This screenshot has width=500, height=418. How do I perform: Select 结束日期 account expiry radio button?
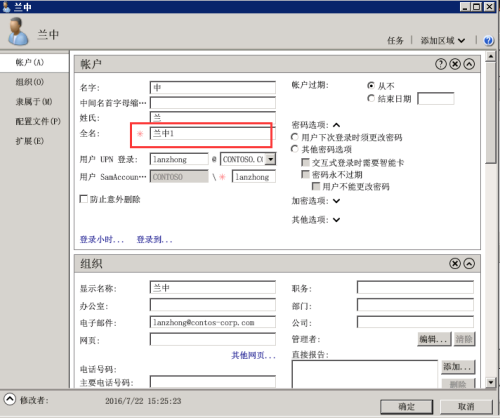371,98
